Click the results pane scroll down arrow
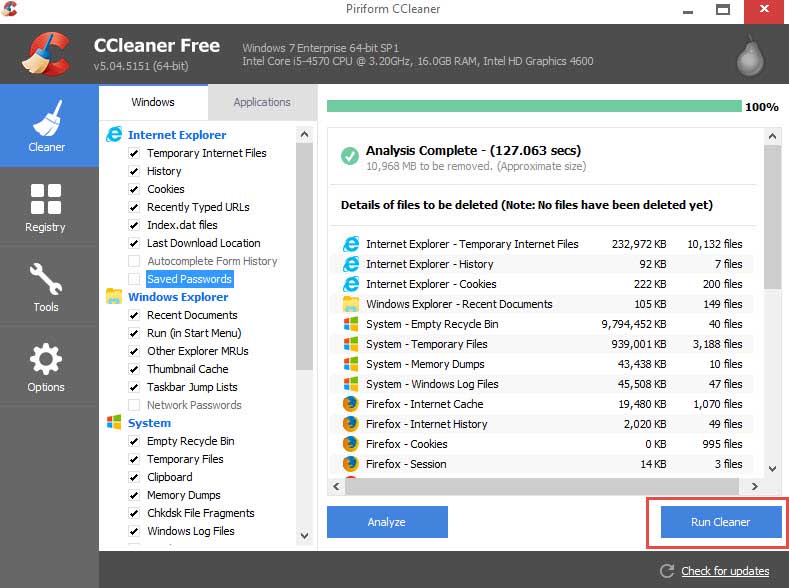The height and width of the screenshot is (588, 789). coord(772,468)
